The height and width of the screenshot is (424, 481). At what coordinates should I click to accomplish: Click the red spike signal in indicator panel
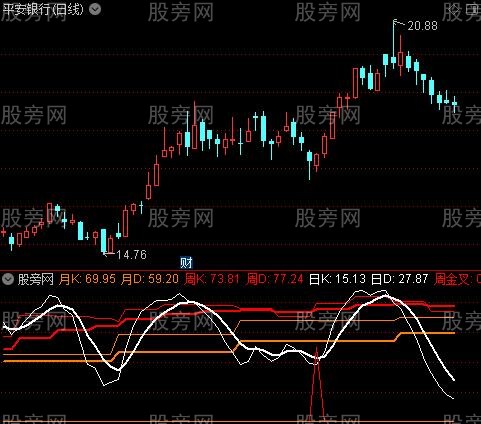click(x=317, y=383)
